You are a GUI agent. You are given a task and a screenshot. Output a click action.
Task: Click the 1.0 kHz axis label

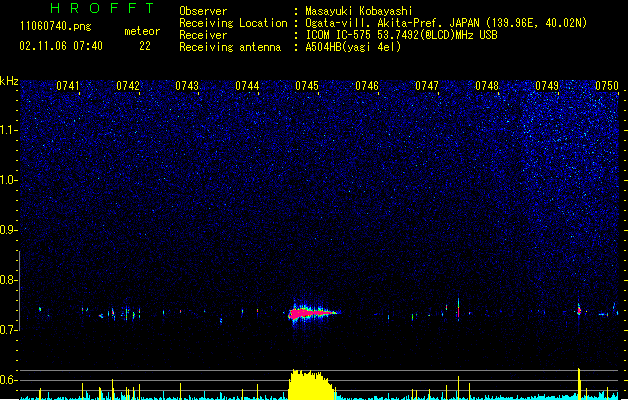point(9,180)
